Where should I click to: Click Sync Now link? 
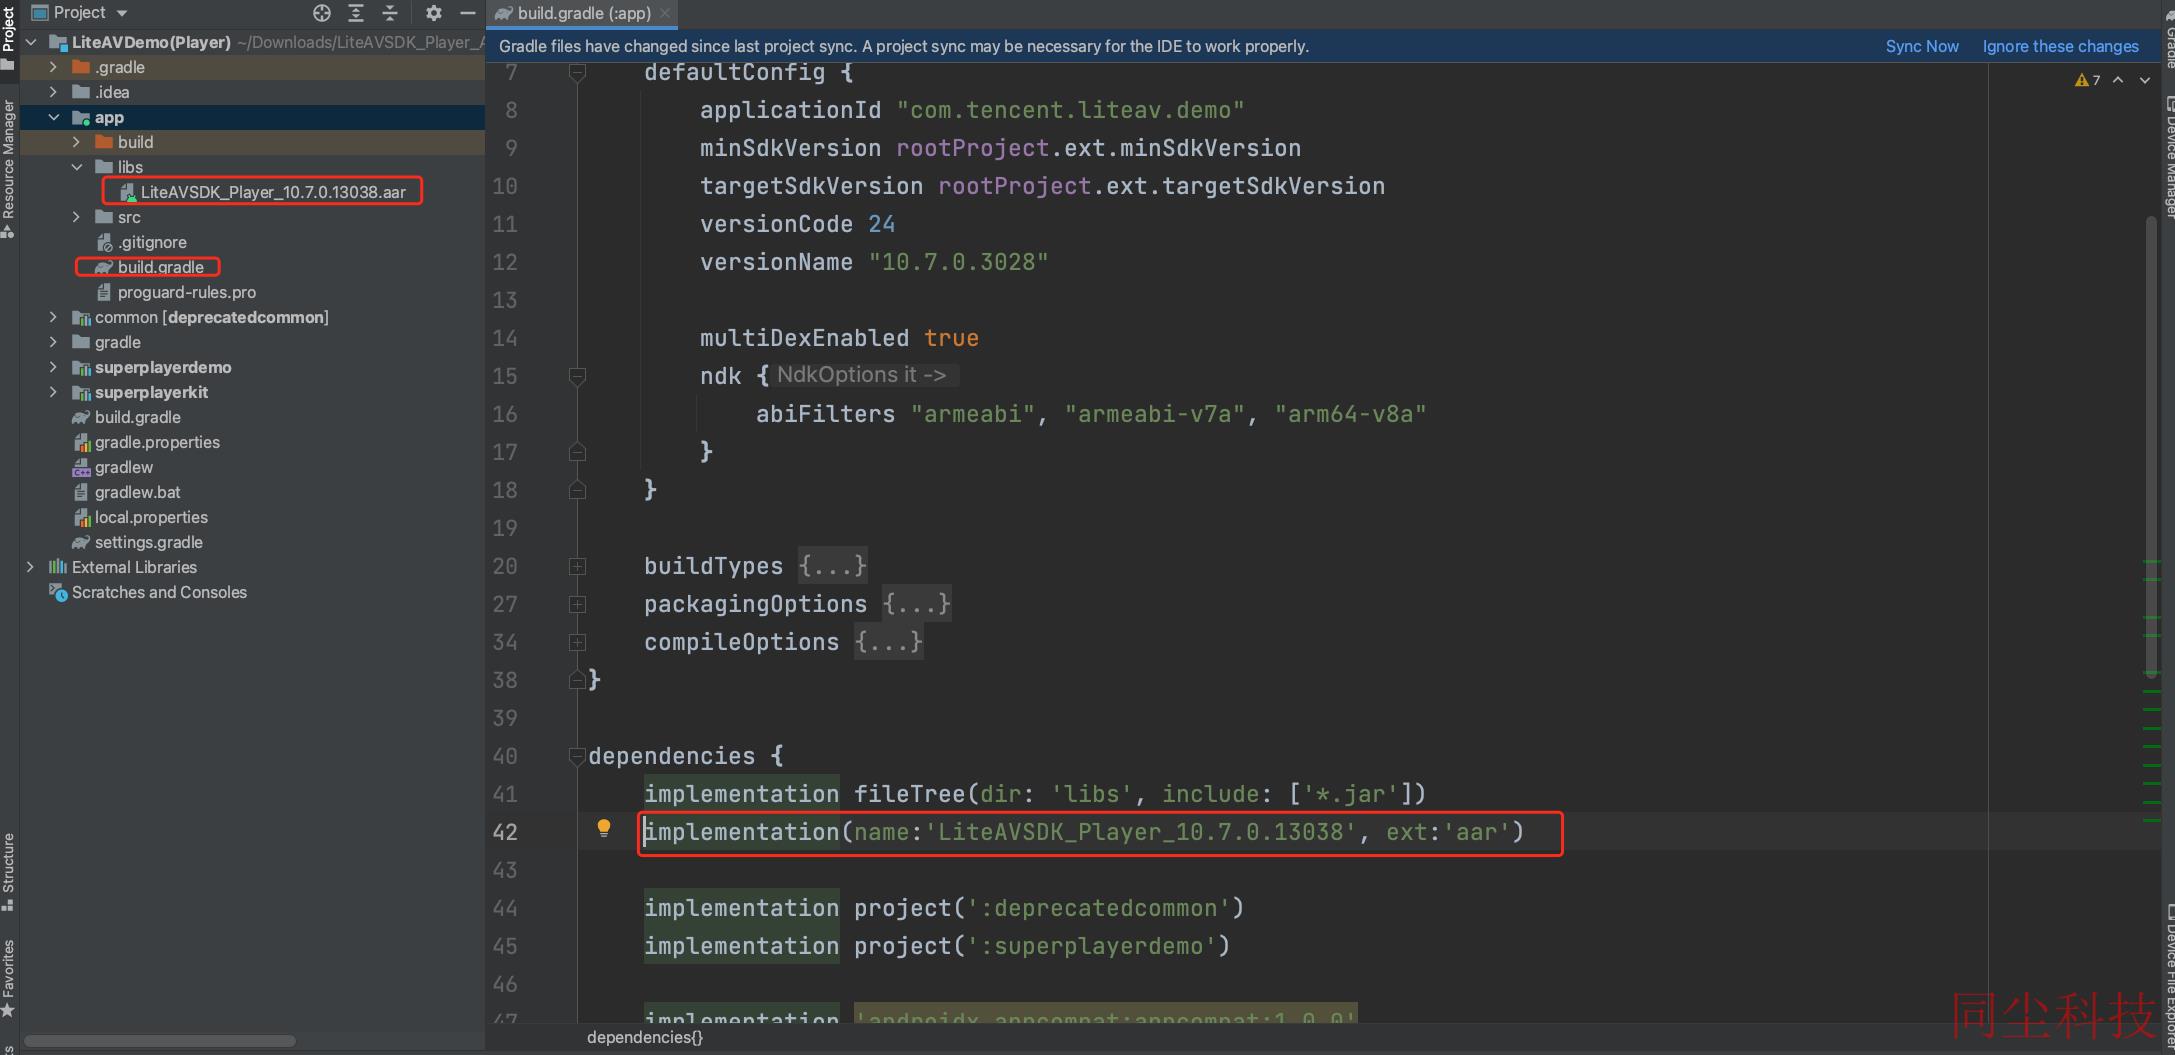1921,46
